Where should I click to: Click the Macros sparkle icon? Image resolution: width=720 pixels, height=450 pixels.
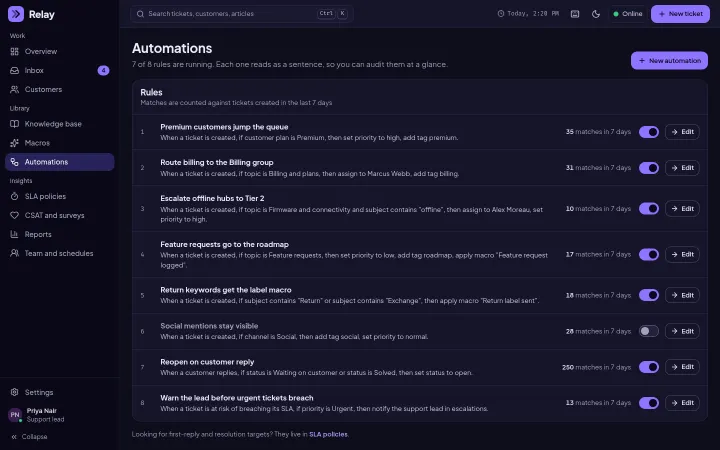pos(15,143)
